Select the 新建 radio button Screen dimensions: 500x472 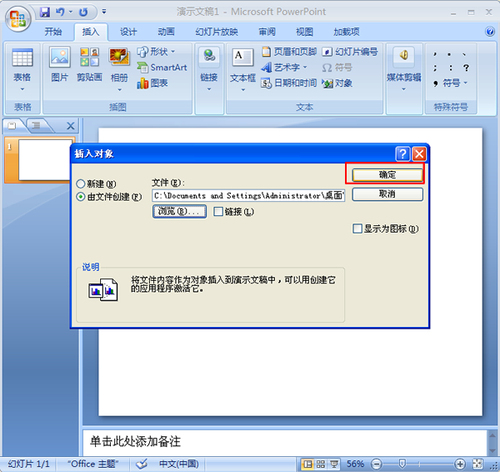point(81,184)
